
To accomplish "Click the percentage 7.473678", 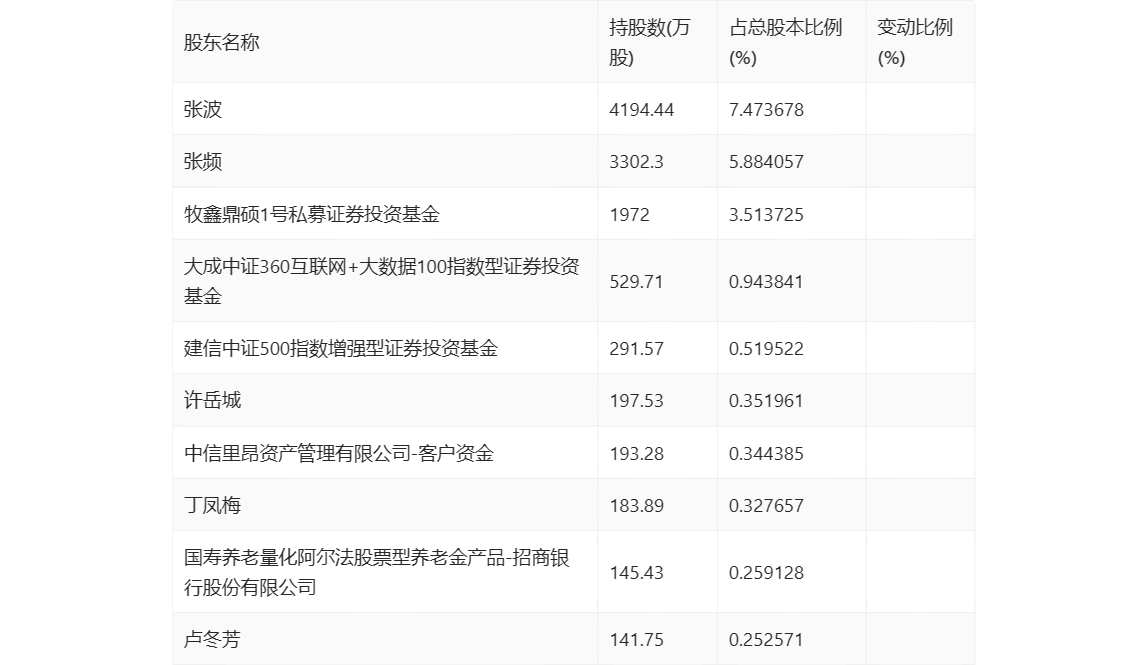I will point(766,110).
